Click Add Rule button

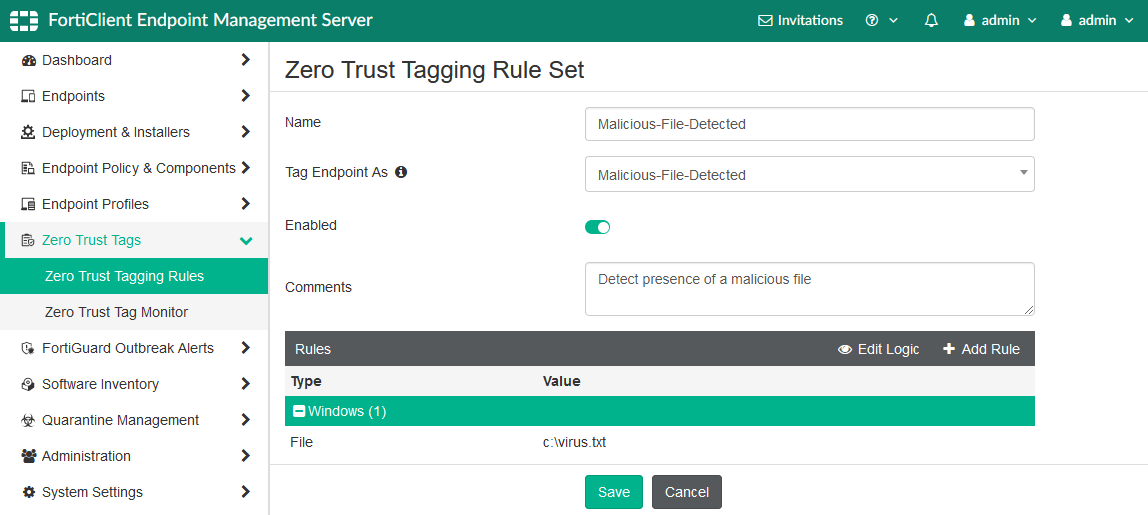click(981, 349)
